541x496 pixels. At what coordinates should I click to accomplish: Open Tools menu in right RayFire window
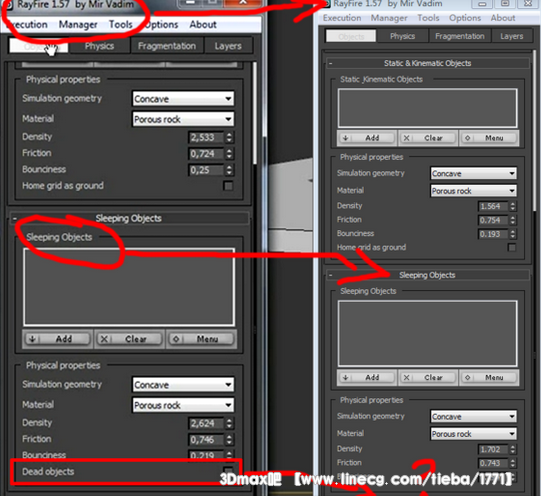pos(428,18)
